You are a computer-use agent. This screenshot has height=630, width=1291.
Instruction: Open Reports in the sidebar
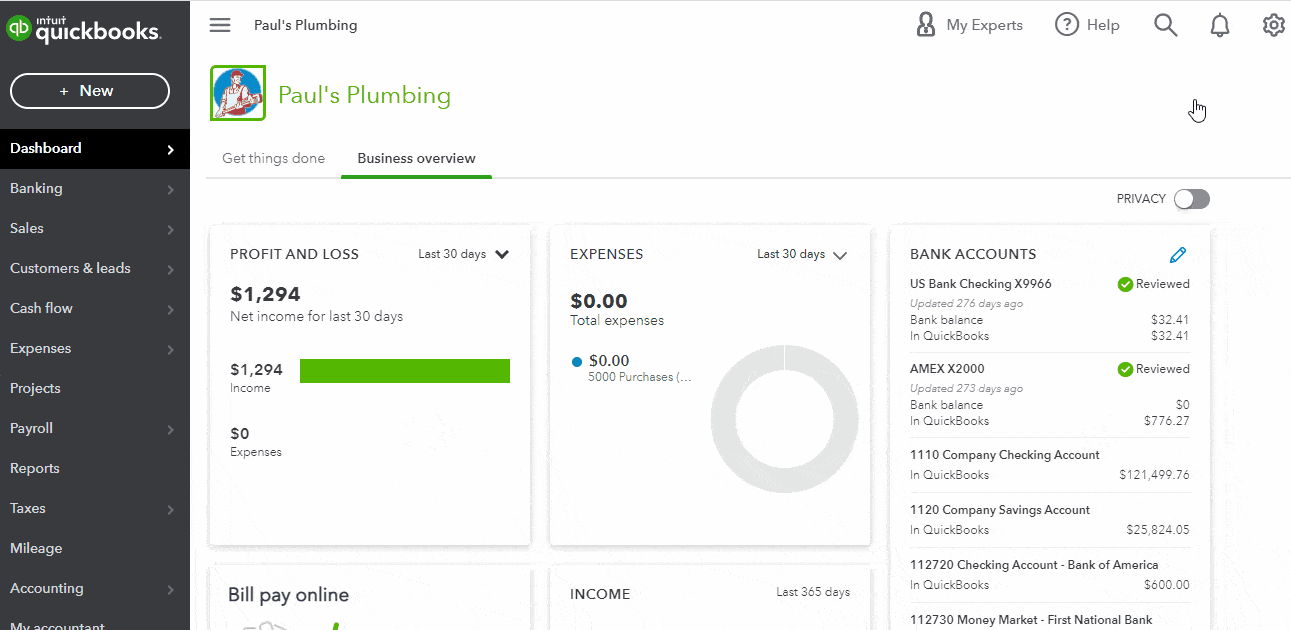click(95, 468)
